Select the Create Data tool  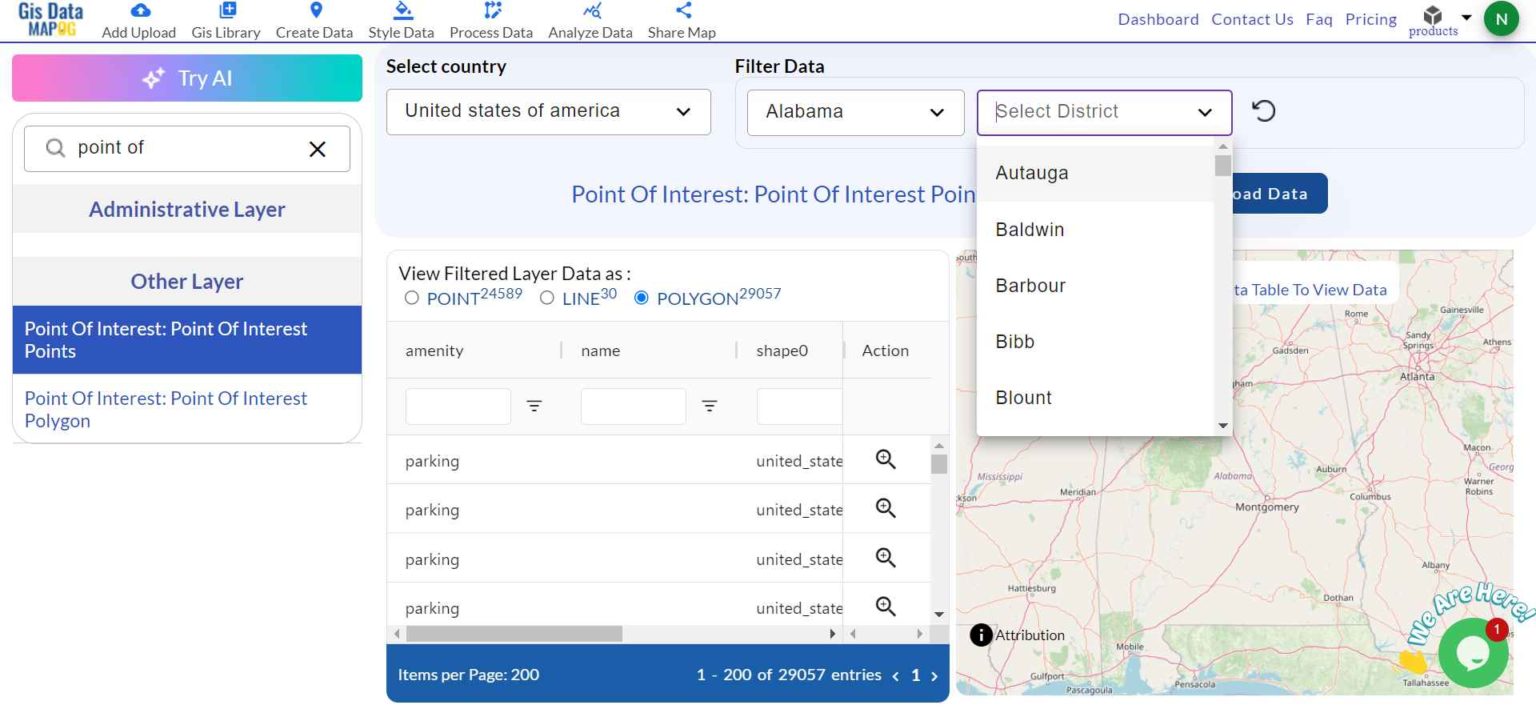coord(314,20)
